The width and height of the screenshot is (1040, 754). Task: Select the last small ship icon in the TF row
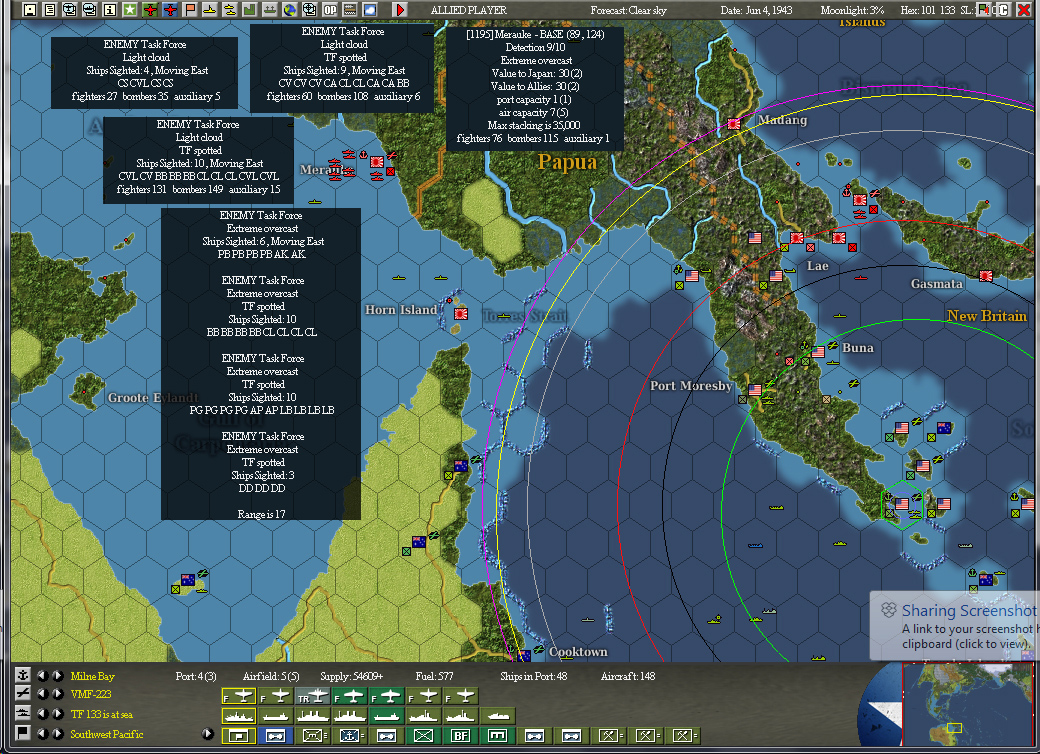pyautogui.click(x=498, y=716)
